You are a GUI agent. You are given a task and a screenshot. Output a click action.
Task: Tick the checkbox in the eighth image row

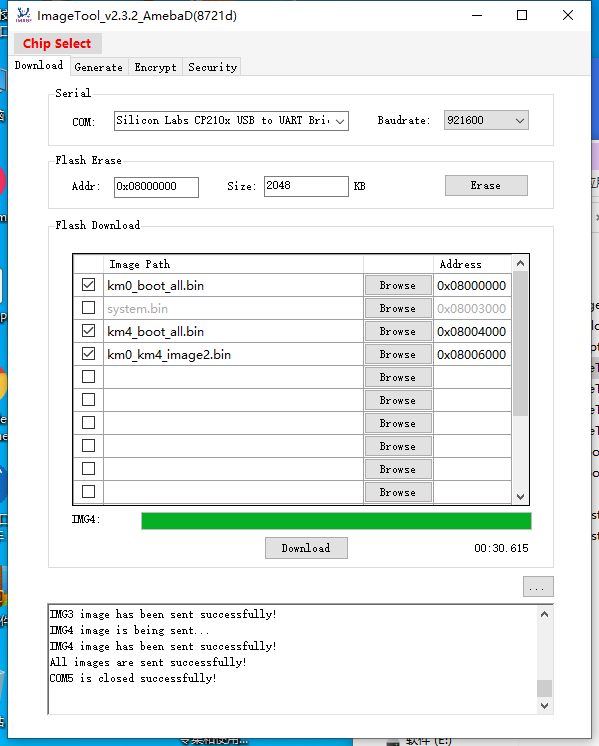88,446
